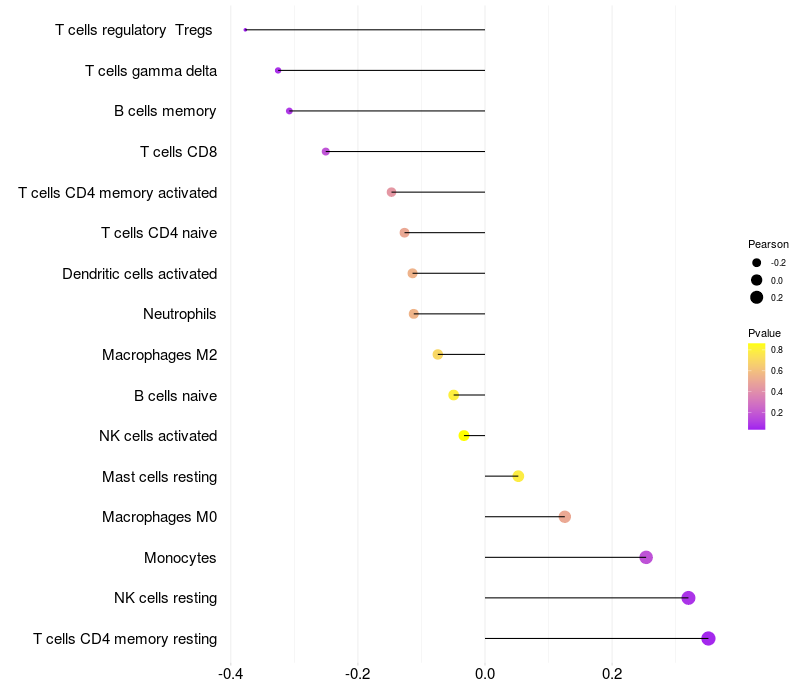This screenshot has width=800, height=700.
Task: Select the Monocytes data point
Action: pyautogui.click(x=646, y=557)
